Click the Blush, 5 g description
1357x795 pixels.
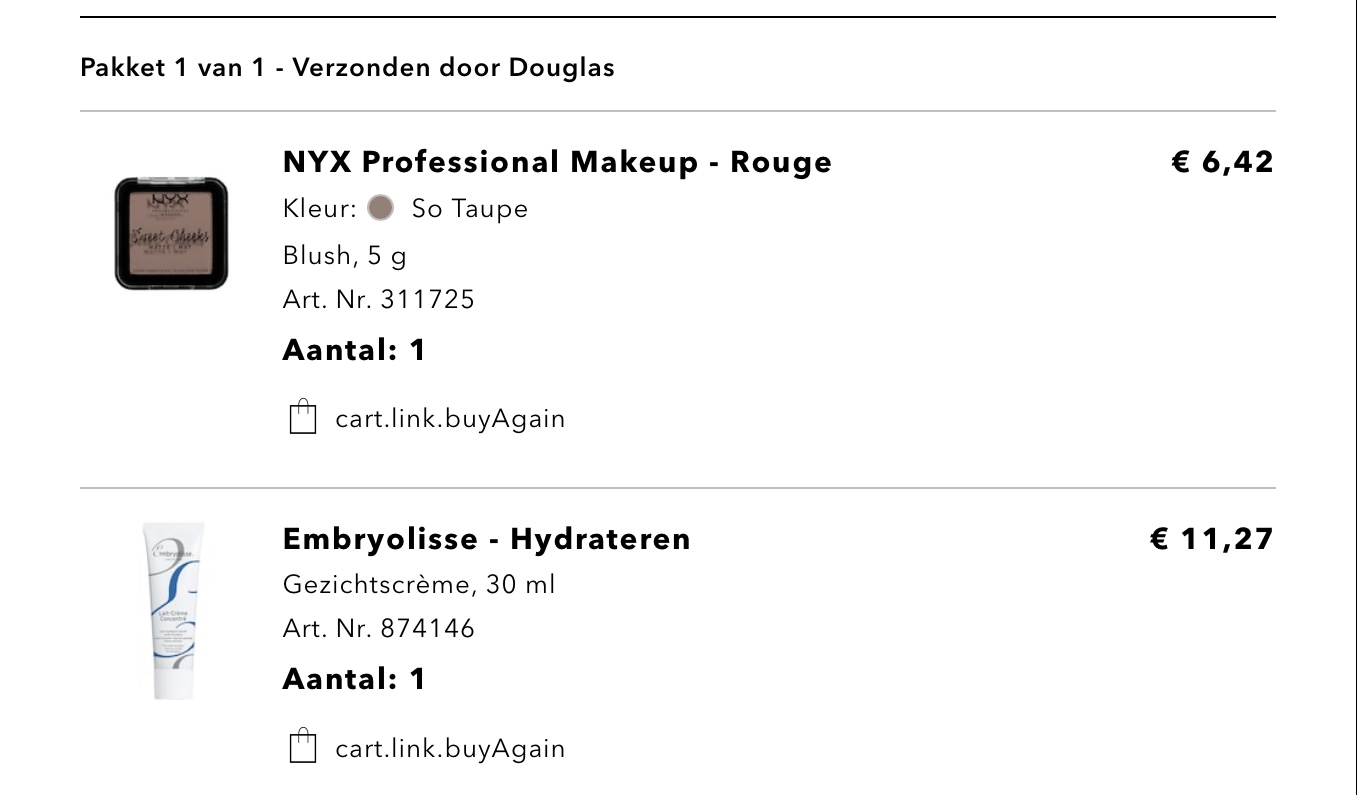coord(345,256)
